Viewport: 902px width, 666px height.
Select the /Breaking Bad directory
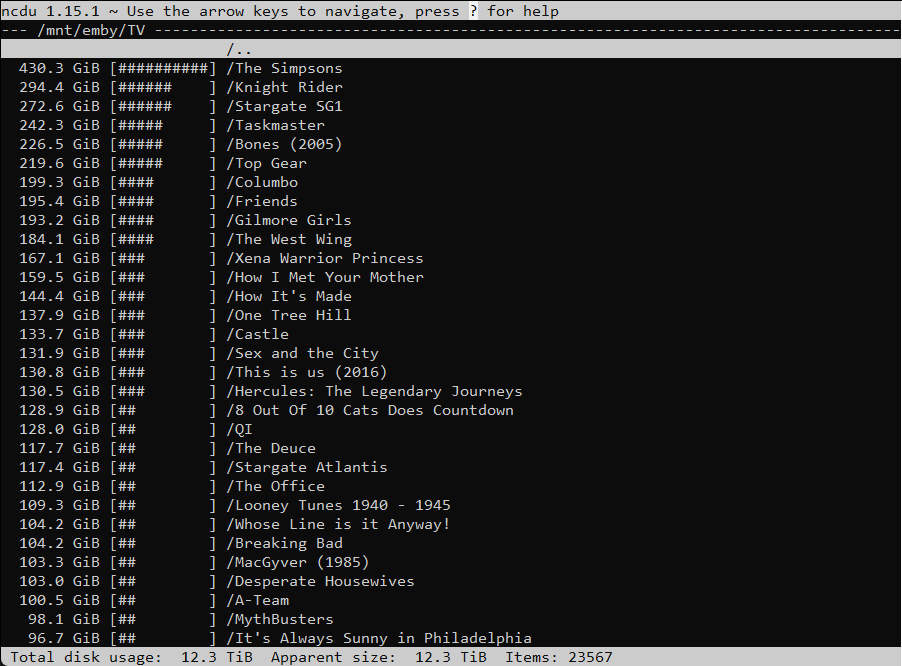coord(450,543)
